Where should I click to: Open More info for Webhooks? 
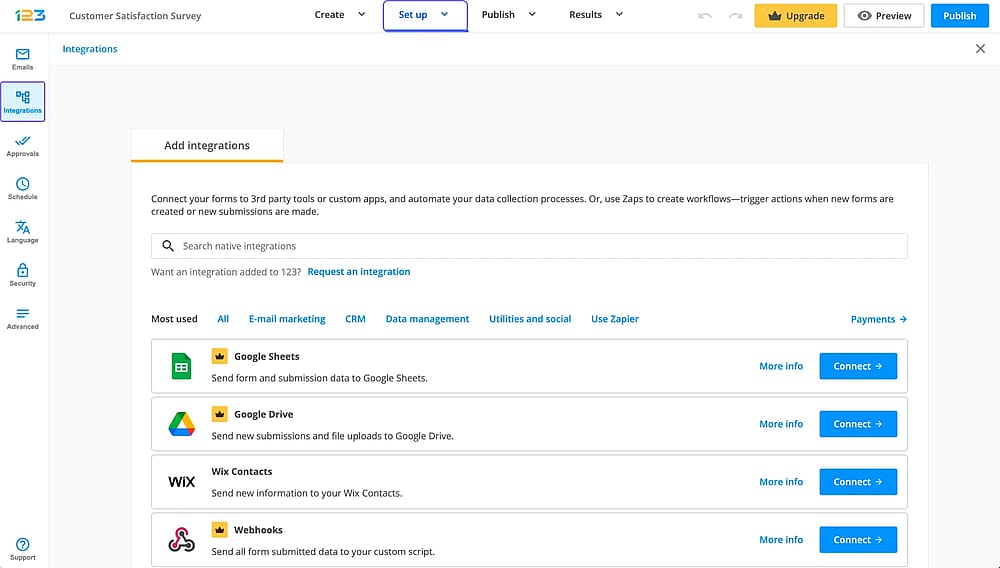coord(781,539)
